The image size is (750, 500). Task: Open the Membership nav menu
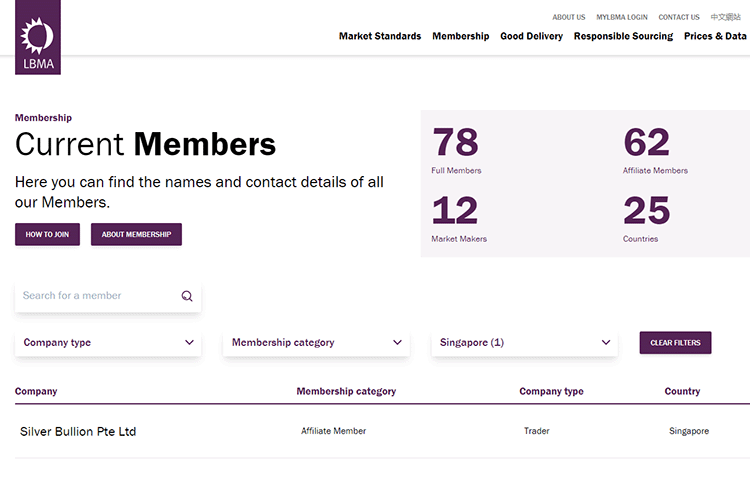(460, 36)
